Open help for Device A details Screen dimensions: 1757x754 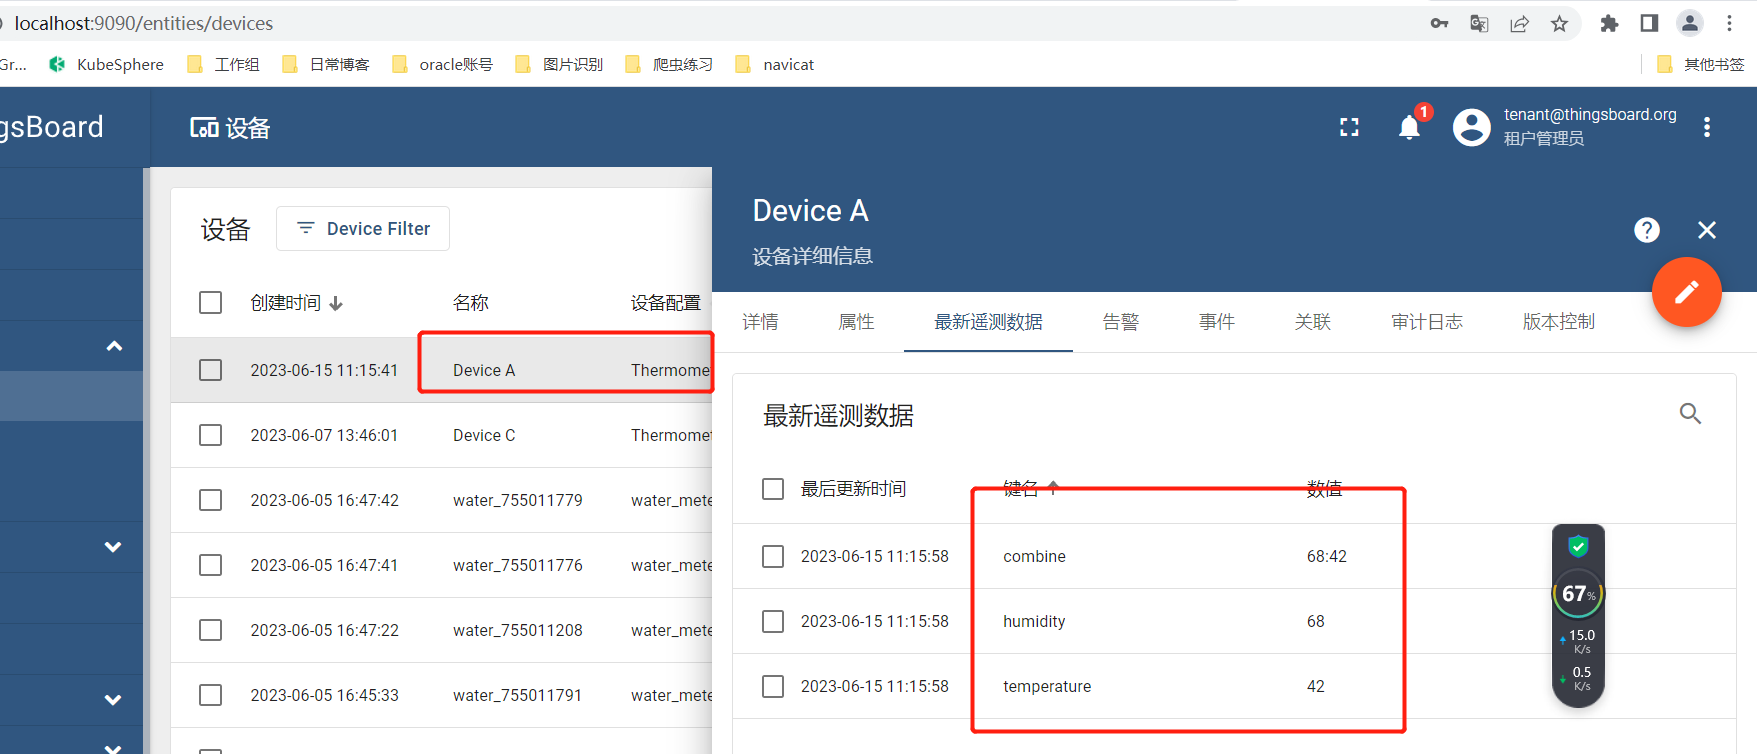tap(1647, 230)
